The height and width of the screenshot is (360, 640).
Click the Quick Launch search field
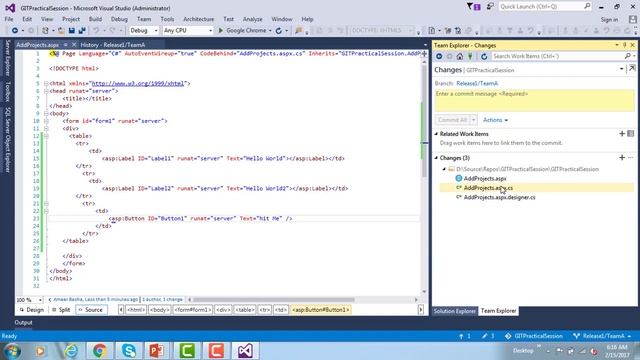coord(545,7)
